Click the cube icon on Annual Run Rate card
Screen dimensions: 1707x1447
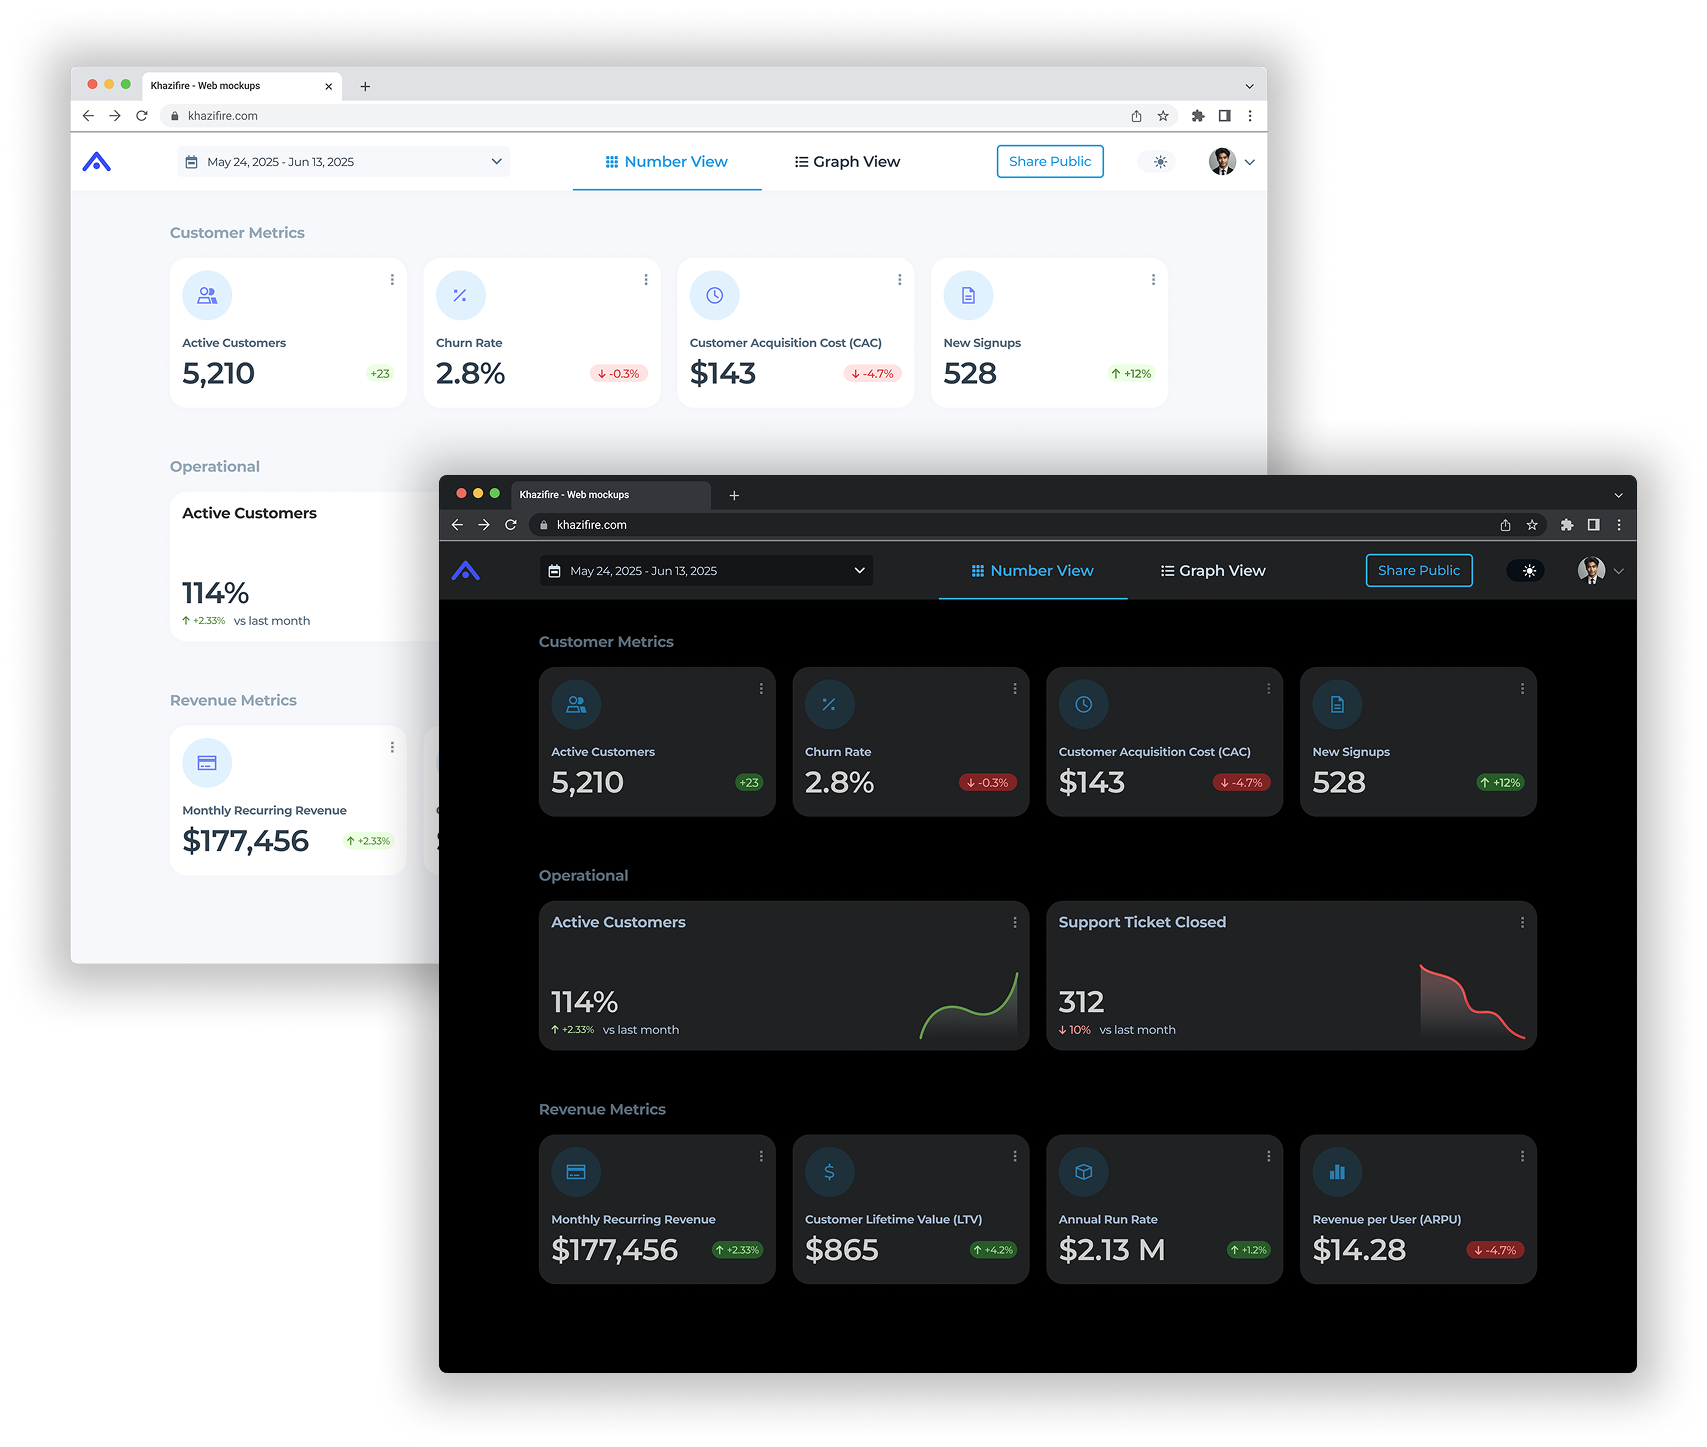pyautogui.click(x=1083, y=1172)
